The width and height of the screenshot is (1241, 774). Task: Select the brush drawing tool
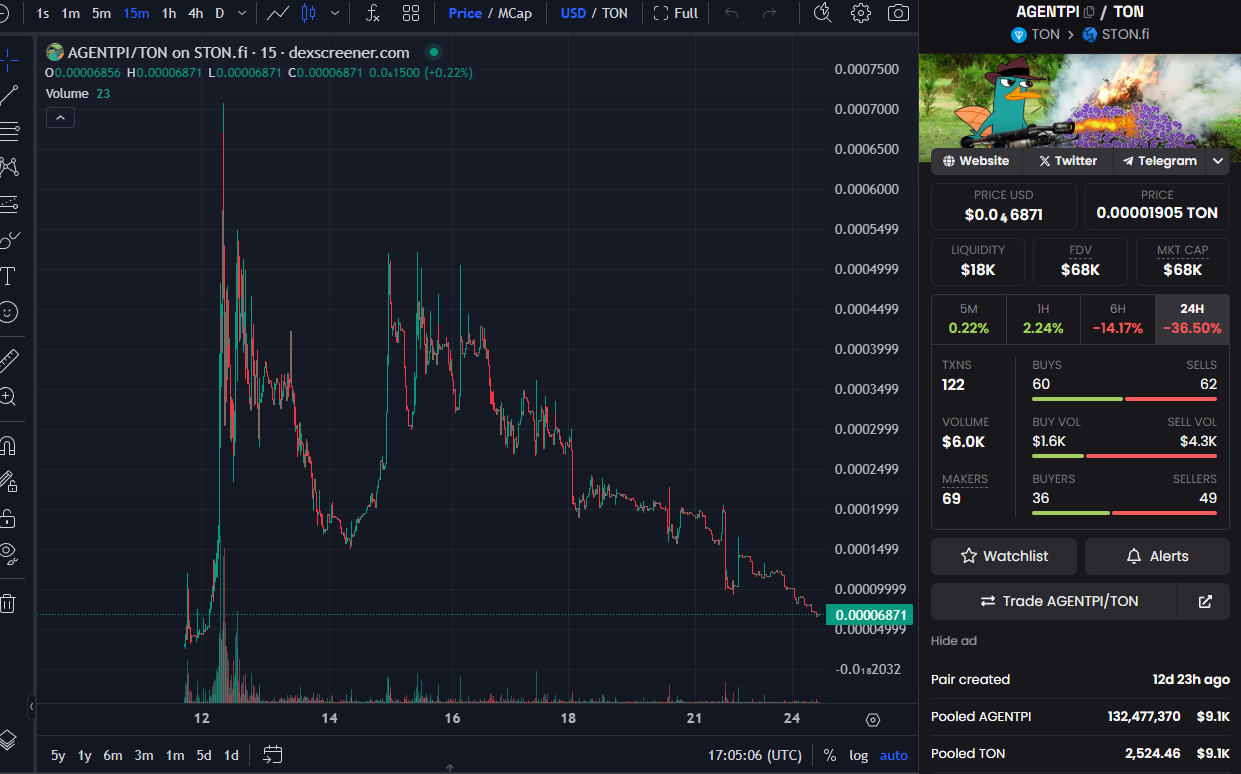8,240
